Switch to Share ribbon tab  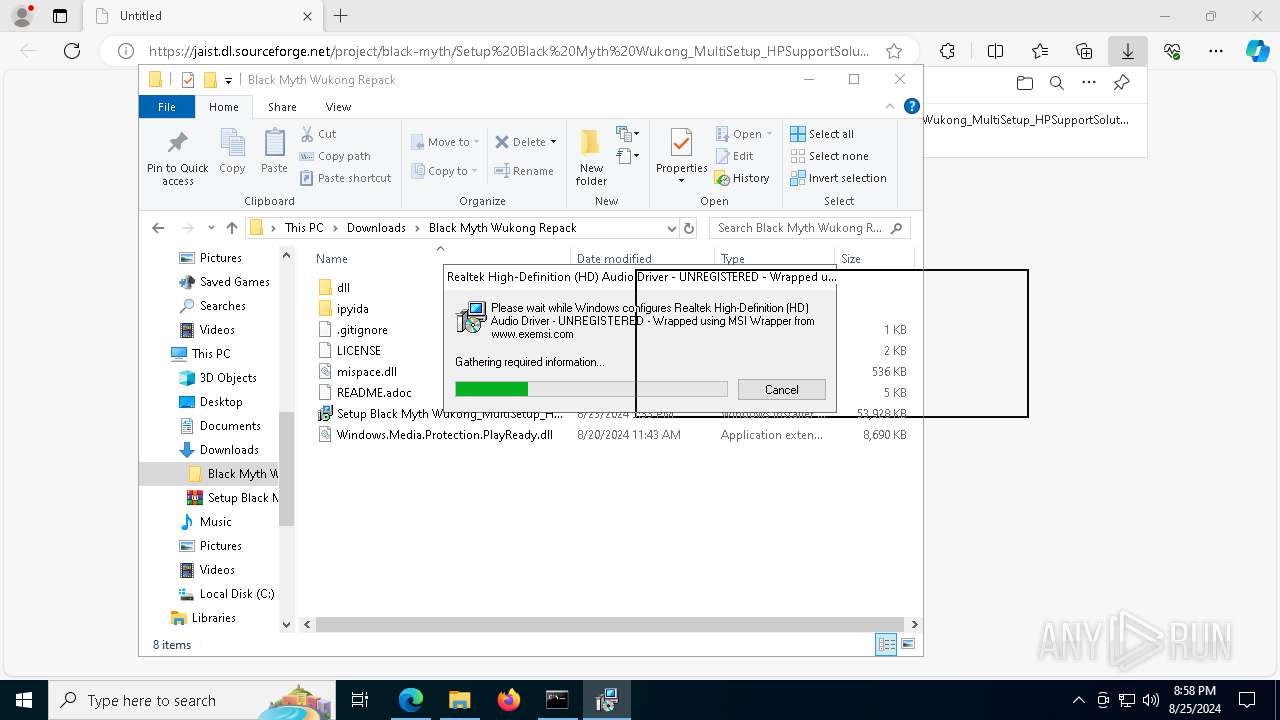click(282, 107)
